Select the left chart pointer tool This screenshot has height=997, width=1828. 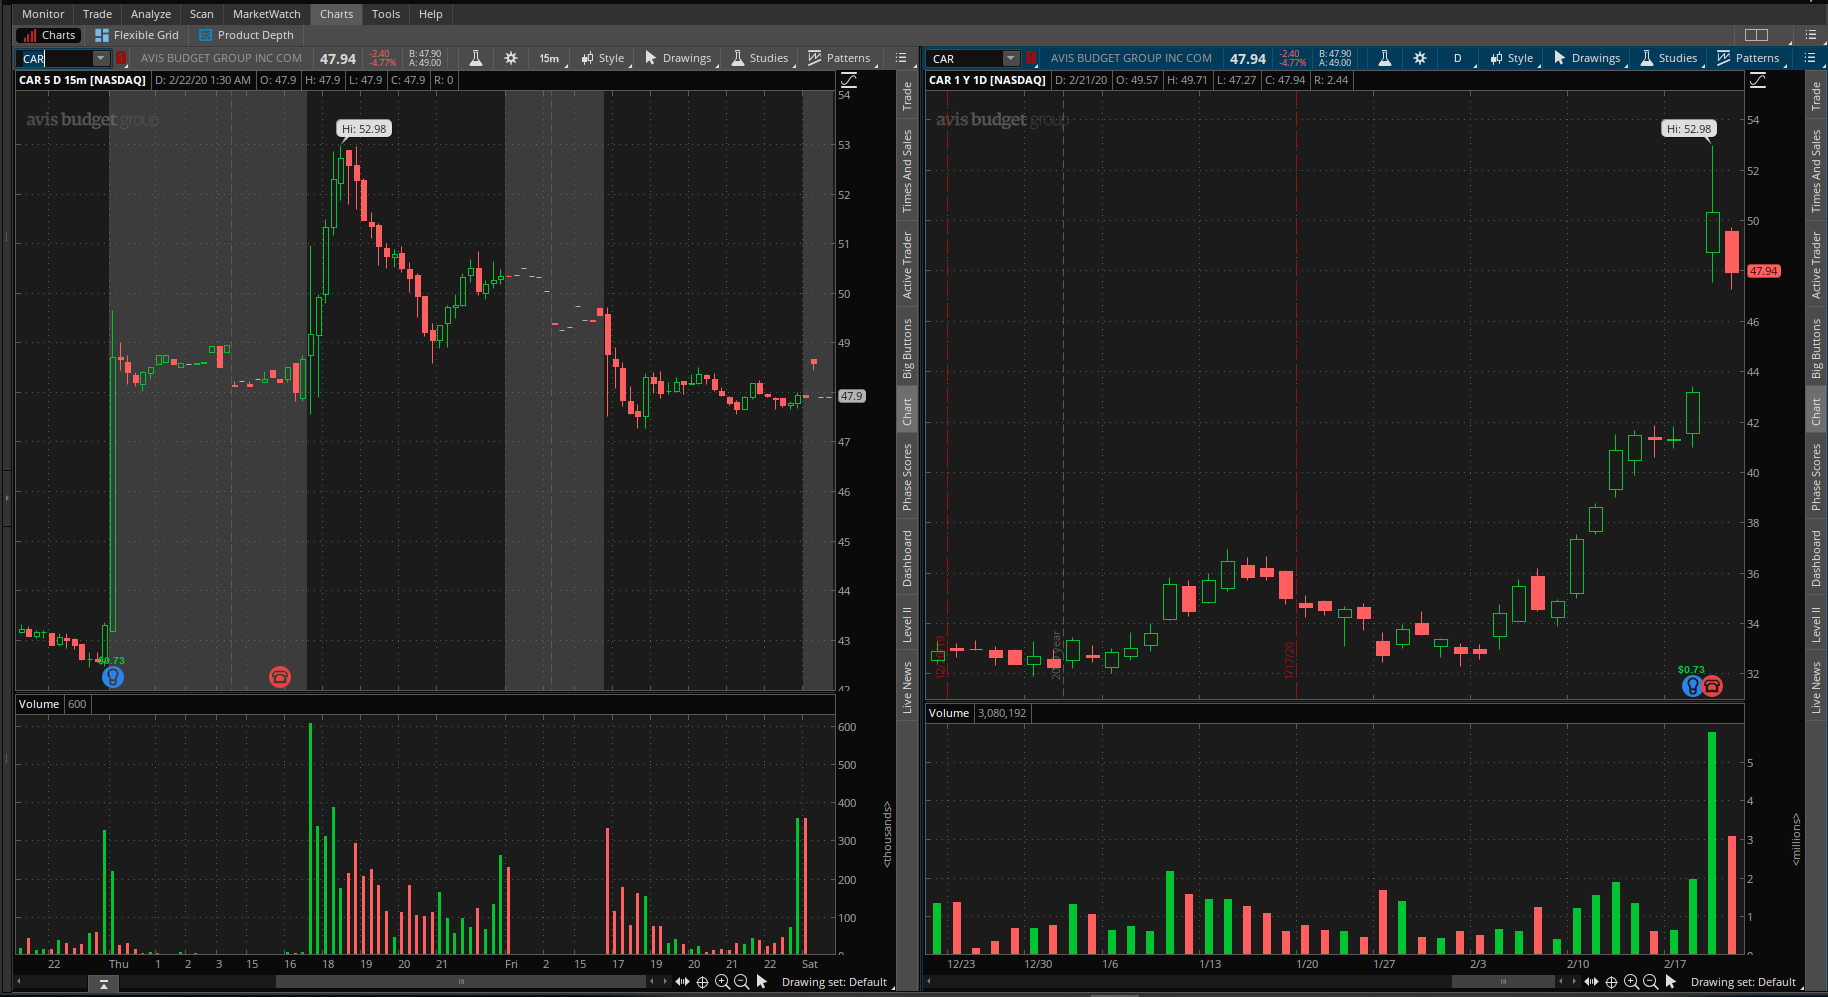tap(762, 982)
